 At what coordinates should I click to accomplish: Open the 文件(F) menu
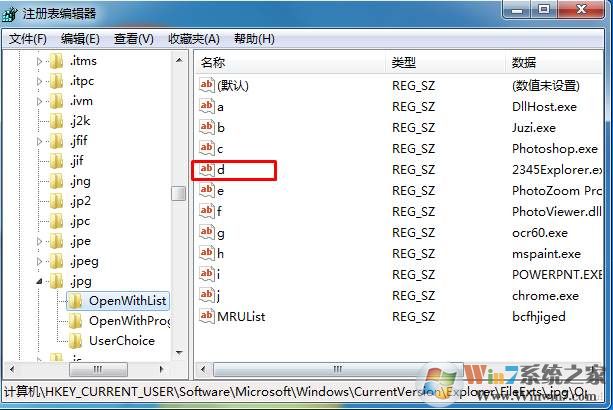point(28,39)
